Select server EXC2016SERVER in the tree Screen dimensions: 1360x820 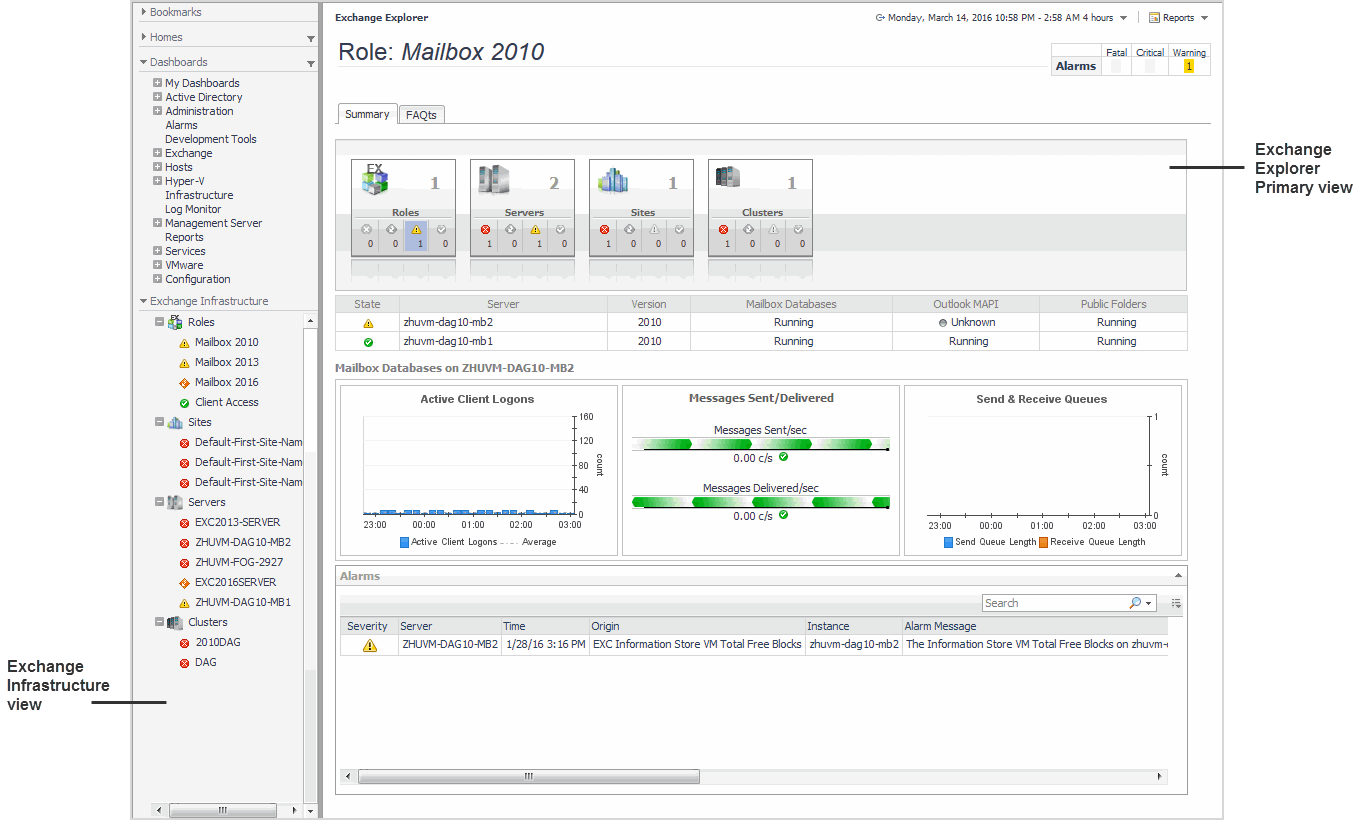(235, 582)
